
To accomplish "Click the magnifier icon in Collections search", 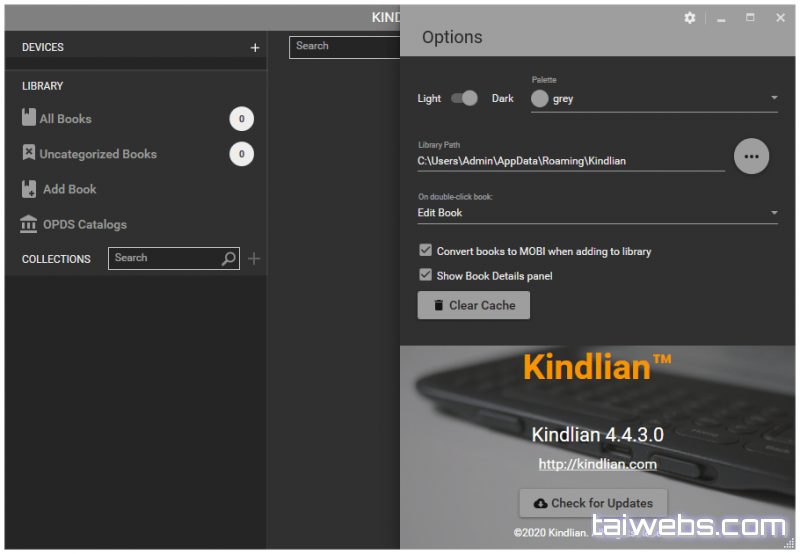I will click(x=229, y=259).
